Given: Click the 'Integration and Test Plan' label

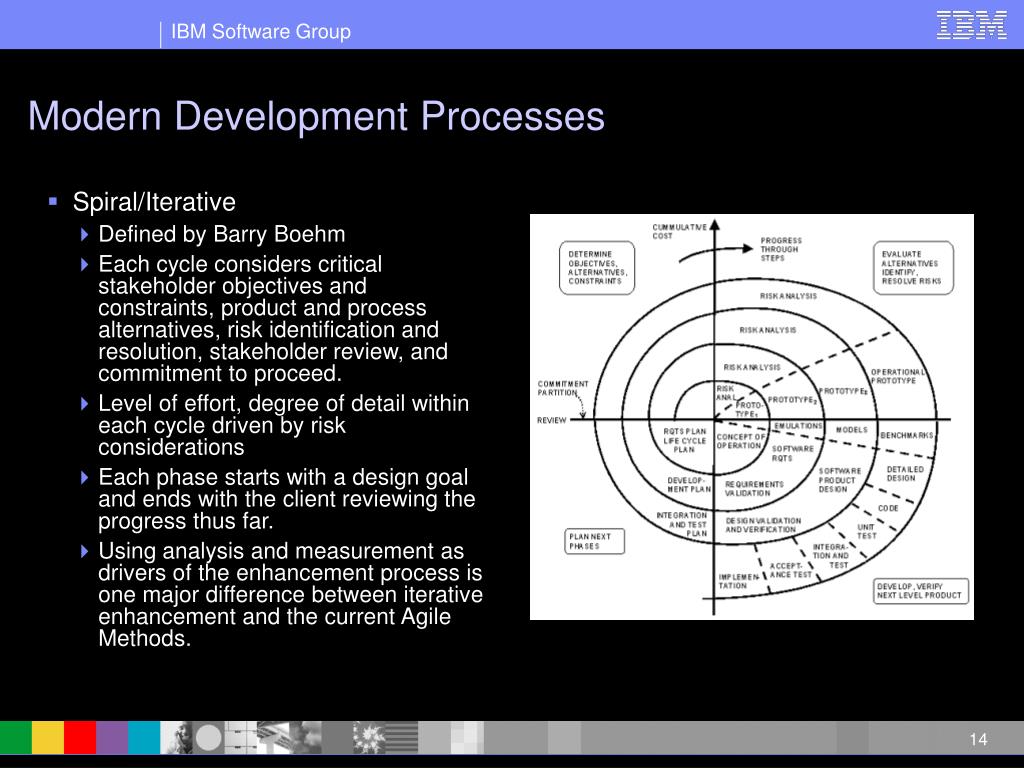Looking at the screenshot, I should [x=682, y=524].
